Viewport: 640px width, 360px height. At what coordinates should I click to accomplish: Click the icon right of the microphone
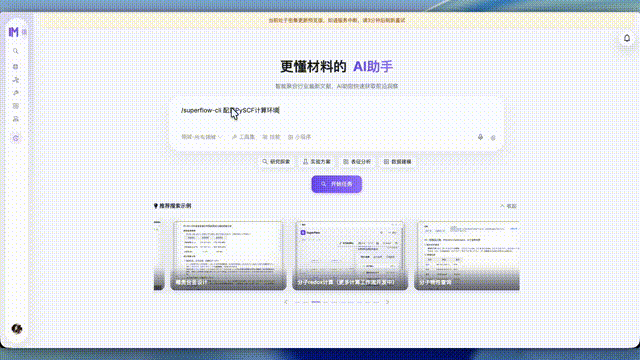point(493,138)
